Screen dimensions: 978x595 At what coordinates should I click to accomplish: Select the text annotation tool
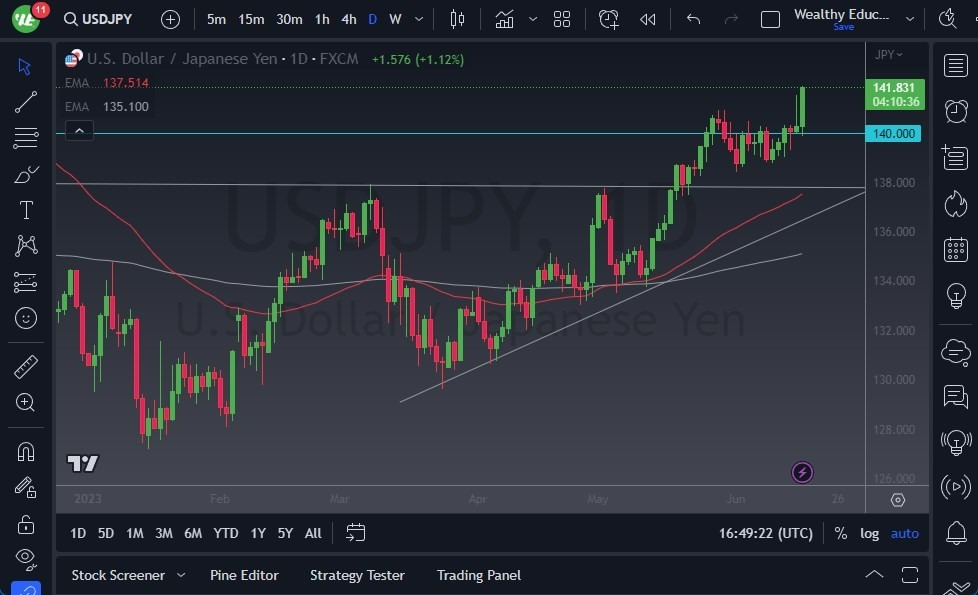(26, 209)
